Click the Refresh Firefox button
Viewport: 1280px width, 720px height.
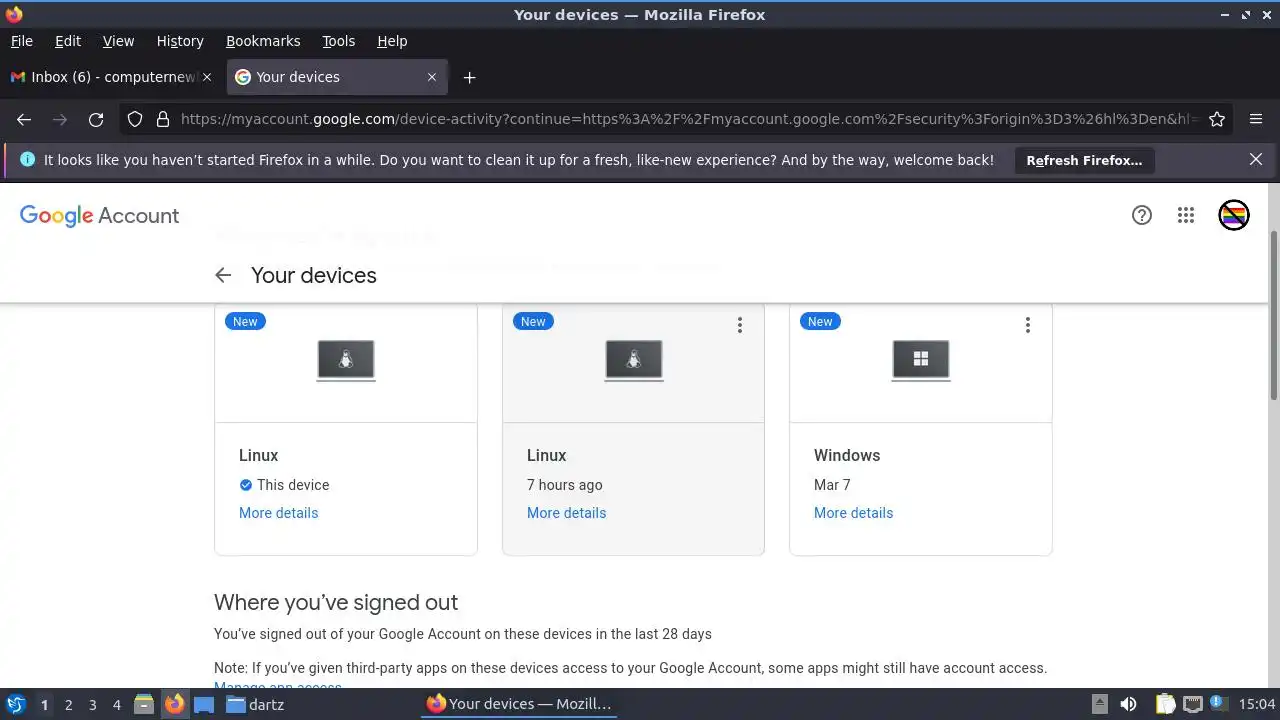pos(1084,160)
